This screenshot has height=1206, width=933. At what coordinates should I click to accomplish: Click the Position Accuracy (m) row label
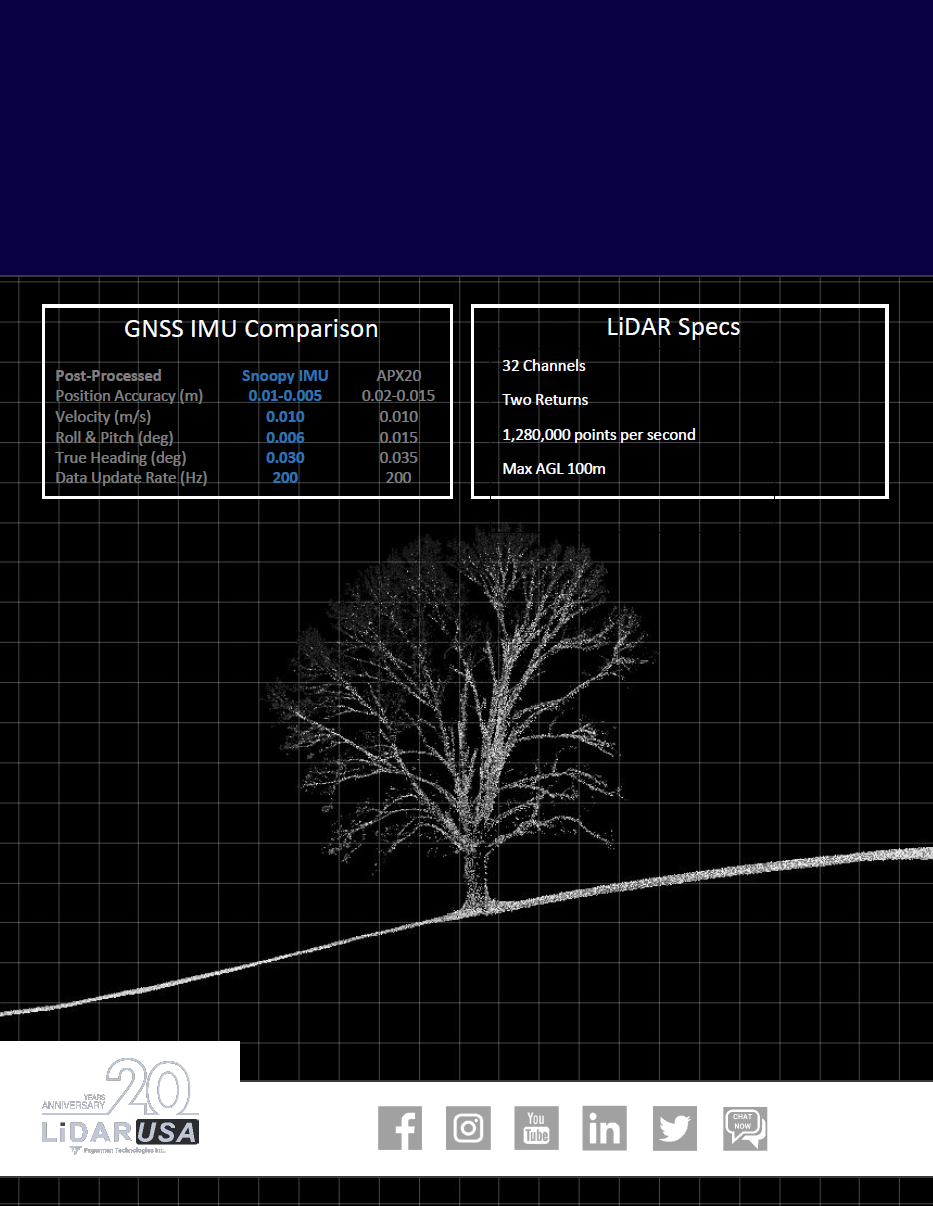pos(129,396)
